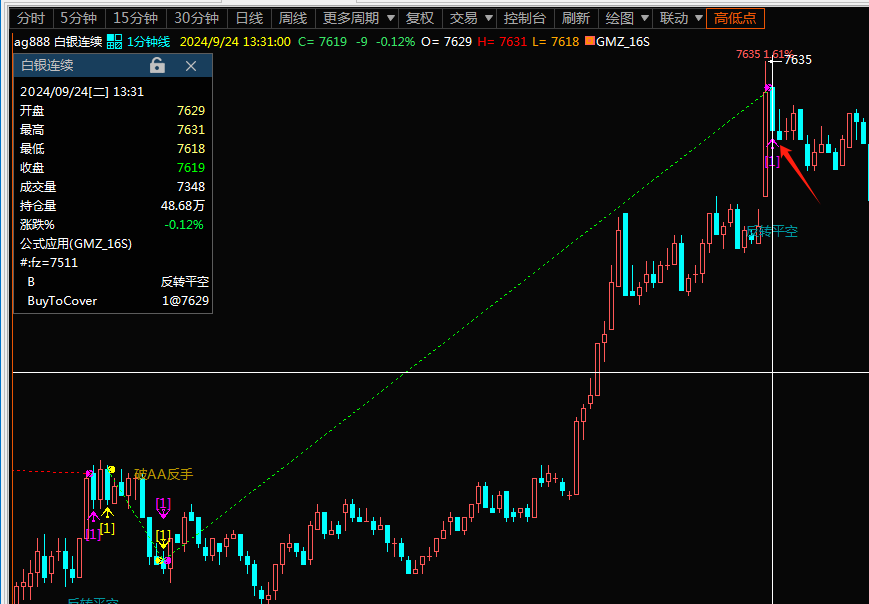Screen dimensions: 869x604
Task: Click the 最低 value 7618
Action: pos(191,149)
